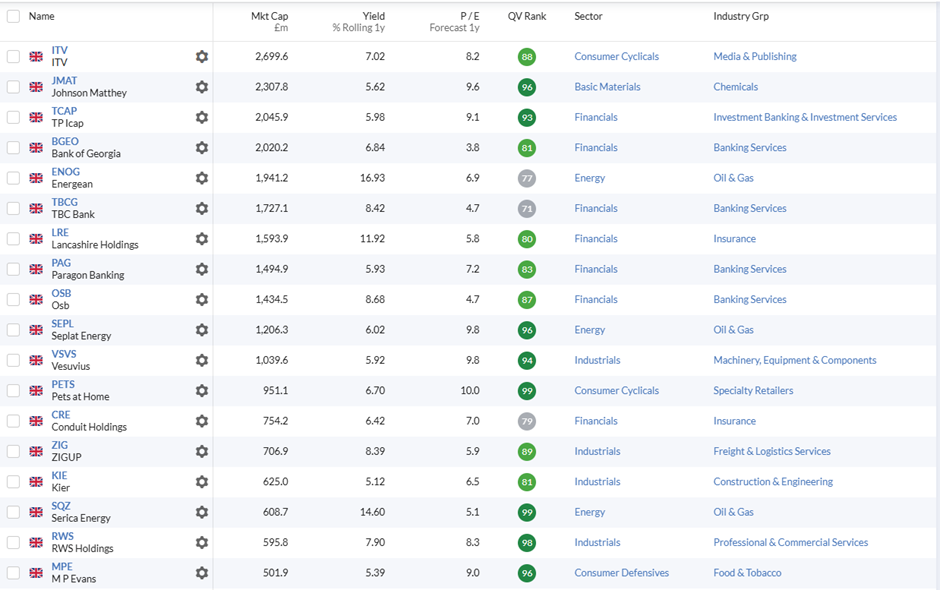Select the M P Evans row checkbox
Image resolution: width=940 pixels, height=590 pixels.
(x=13, y=573)
